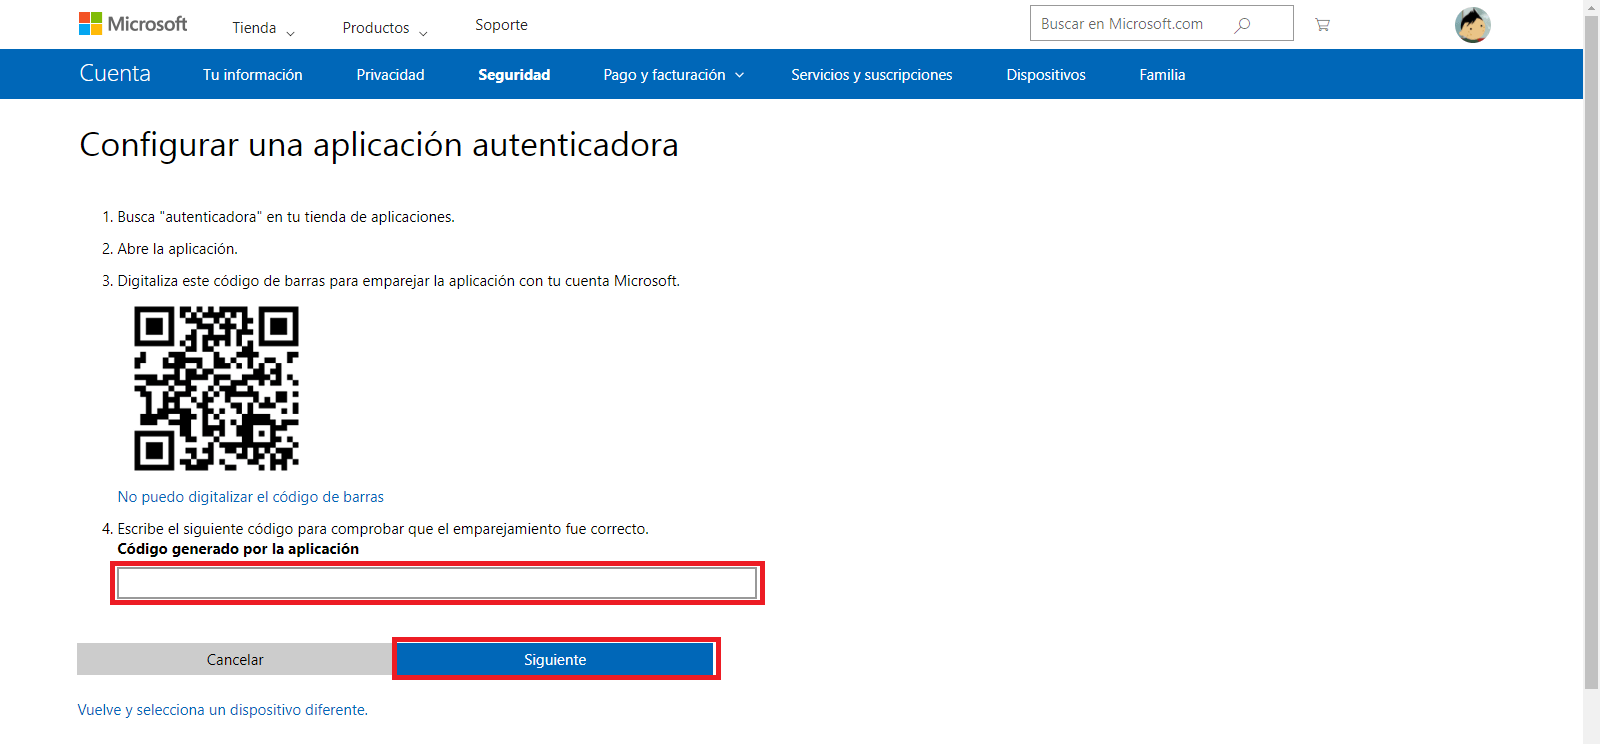
Task: Select the Seguridad tab
Action: pos(514,75)
